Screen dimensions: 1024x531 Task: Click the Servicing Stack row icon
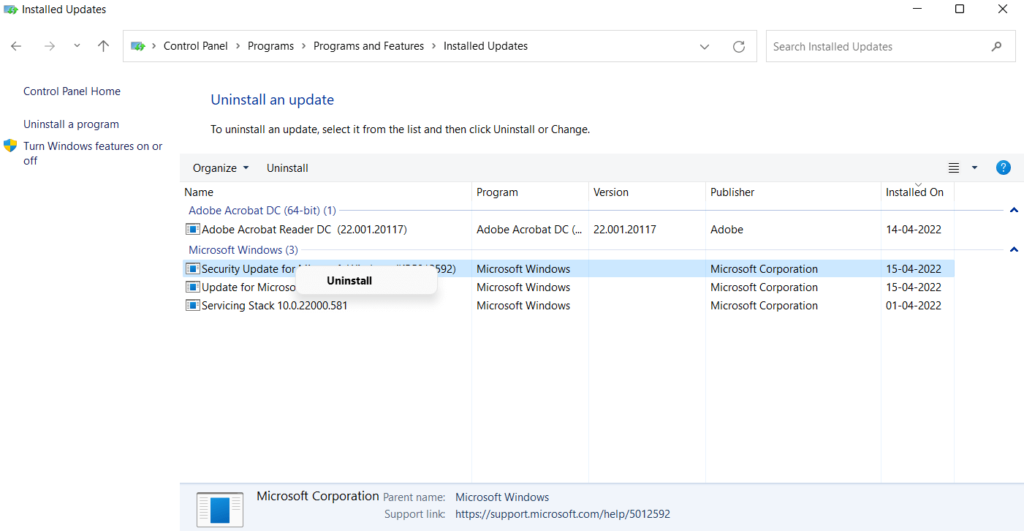pos(192,305)
